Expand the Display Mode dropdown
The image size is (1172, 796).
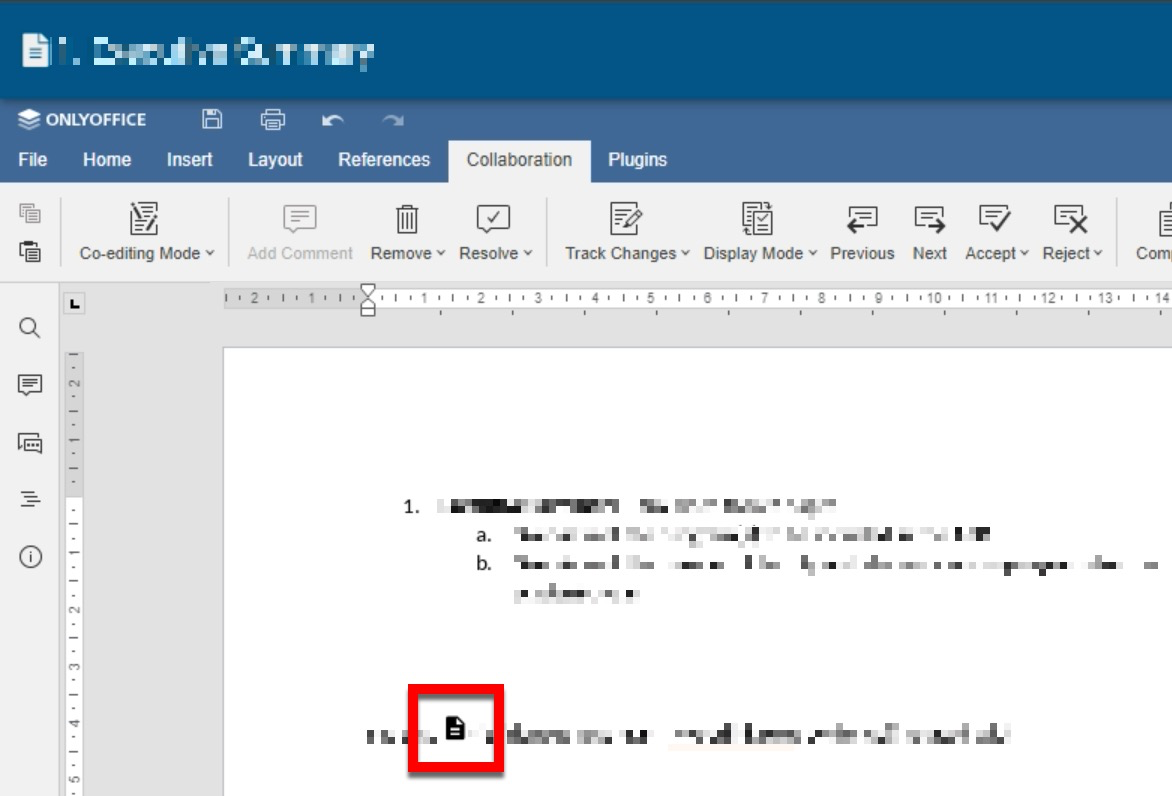[760, 253]
